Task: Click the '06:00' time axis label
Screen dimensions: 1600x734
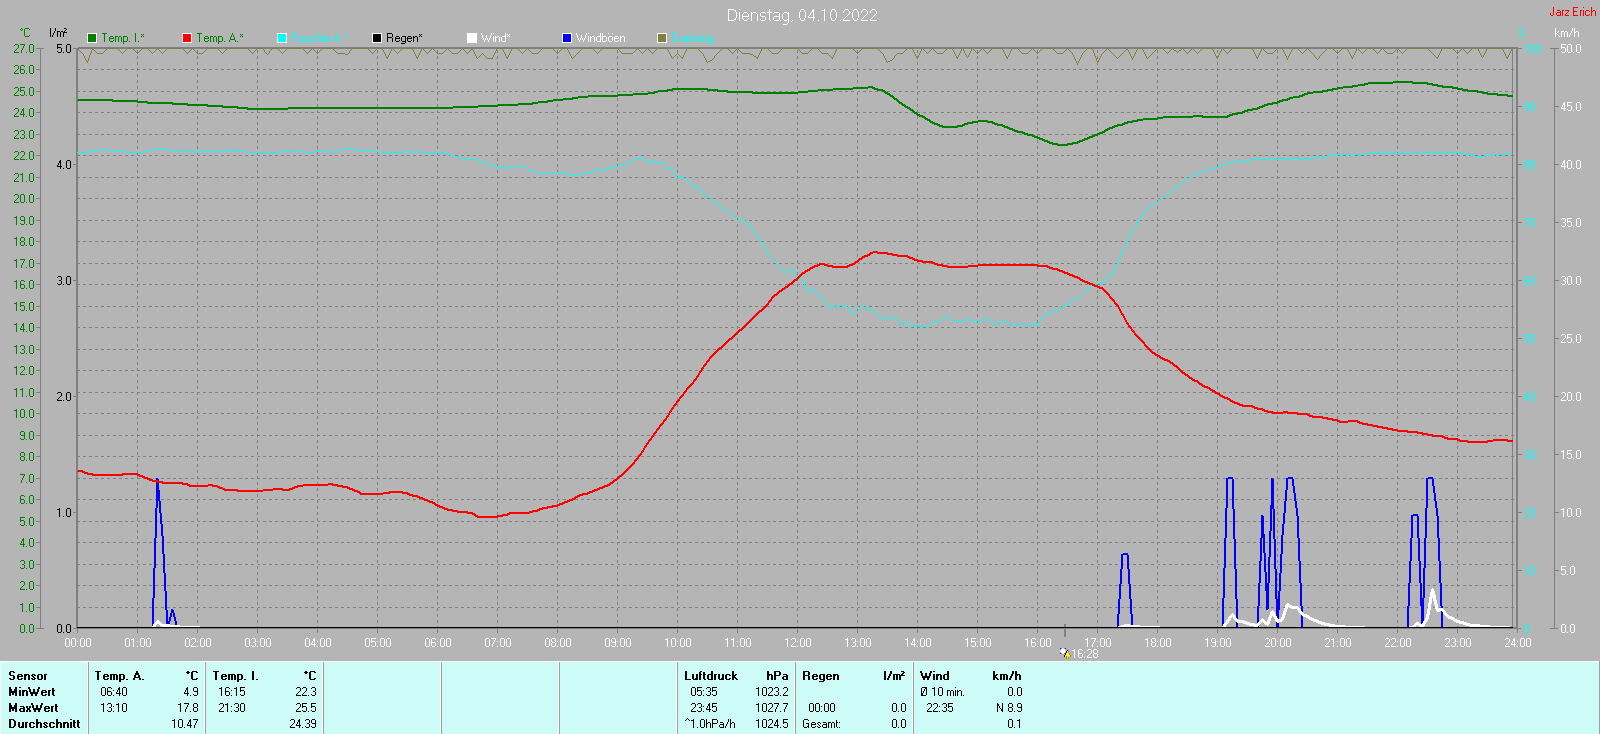Action: 438,643
